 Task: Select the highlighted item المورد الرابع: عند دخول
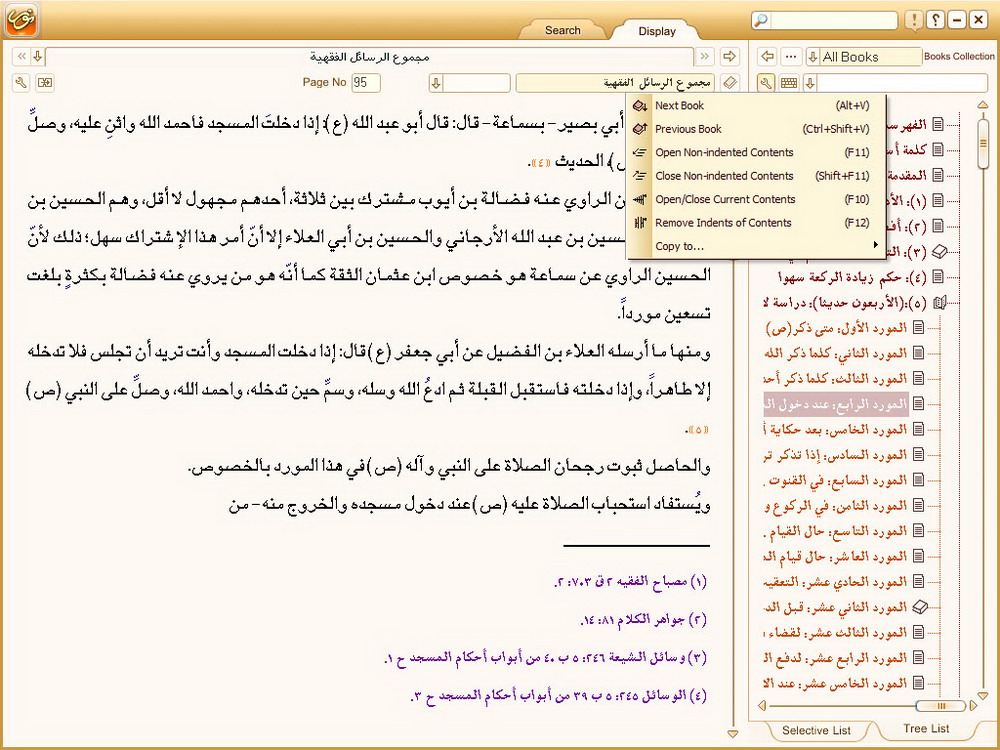[x=835, y=404]
